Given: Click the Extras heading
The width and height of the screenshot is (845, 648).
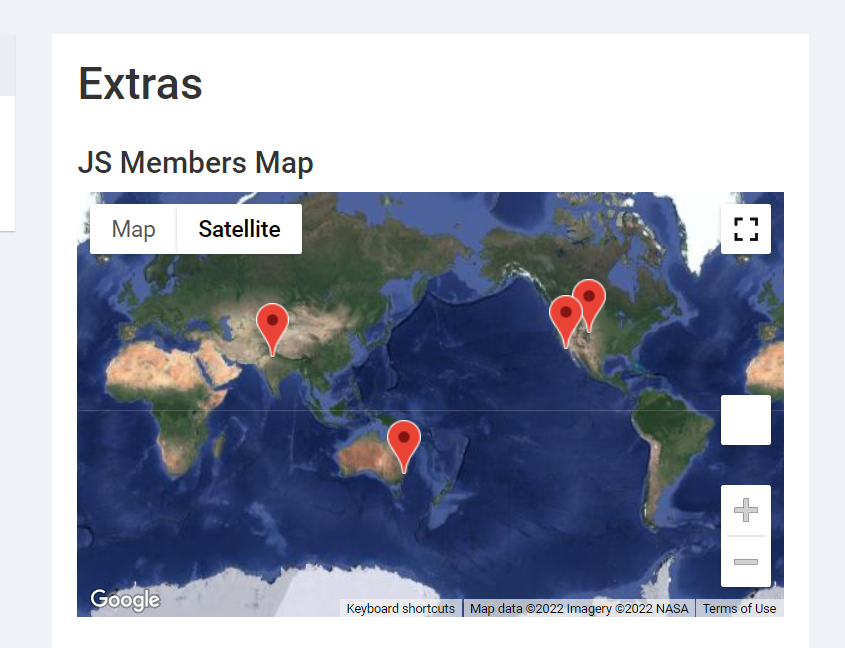Looking at the screenshot, I should coord(140,83).
